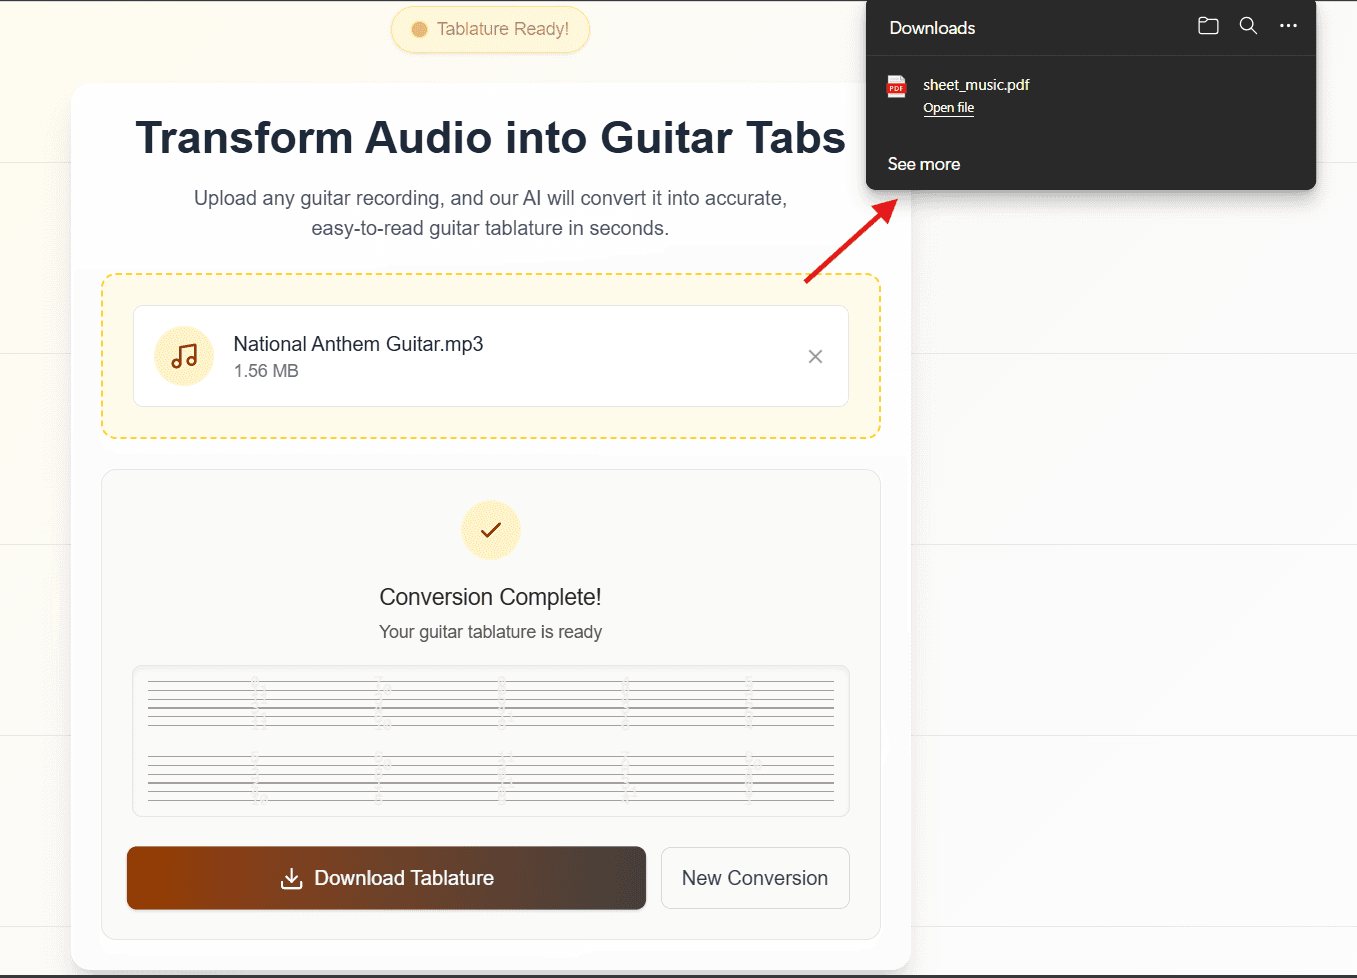1357x978 pixels.
Task: Click the conversion complete checkmark icon
Action: coord(490,530)
